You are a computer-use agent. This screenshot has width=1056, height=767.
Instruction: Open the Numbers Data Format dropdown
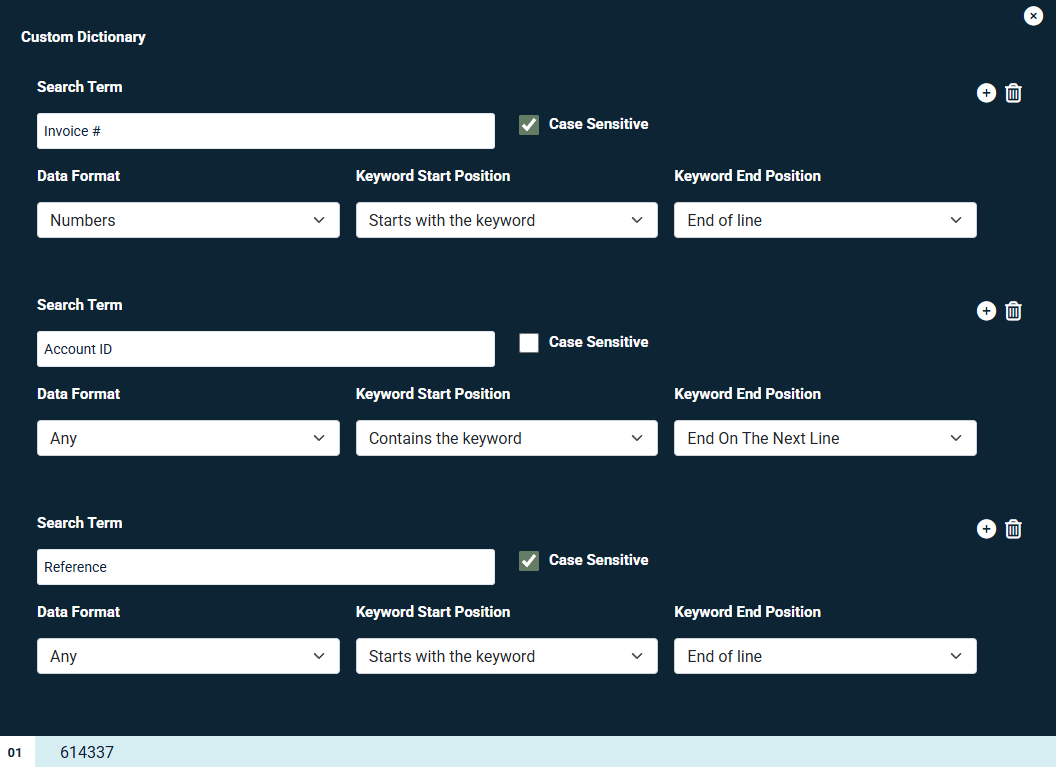(188, 220)
